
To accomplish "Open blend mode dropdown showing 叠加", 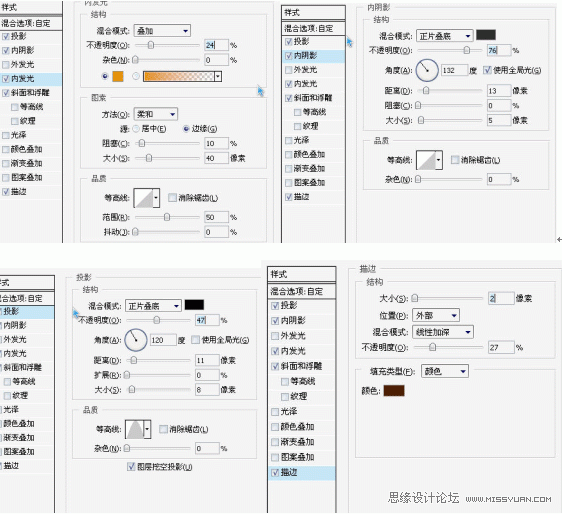I will (162, 31).
